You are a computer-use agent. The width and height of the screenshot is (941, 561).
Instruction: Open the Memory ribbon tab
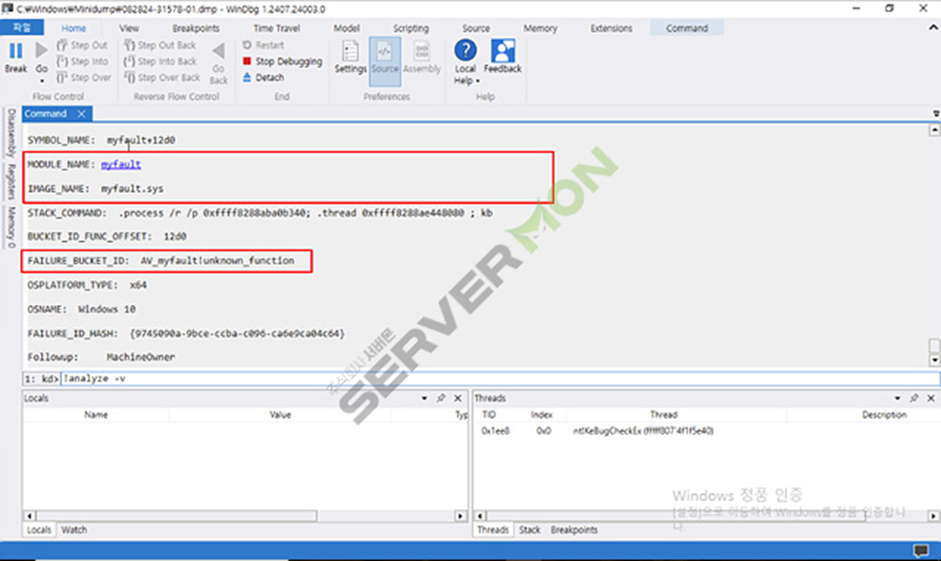(x=540, y=28)
